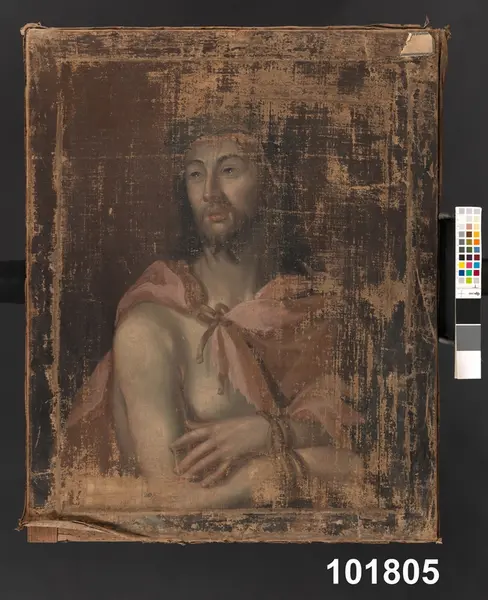
Task: Pick the lime green color chart patch
Action: pos(469,280)
